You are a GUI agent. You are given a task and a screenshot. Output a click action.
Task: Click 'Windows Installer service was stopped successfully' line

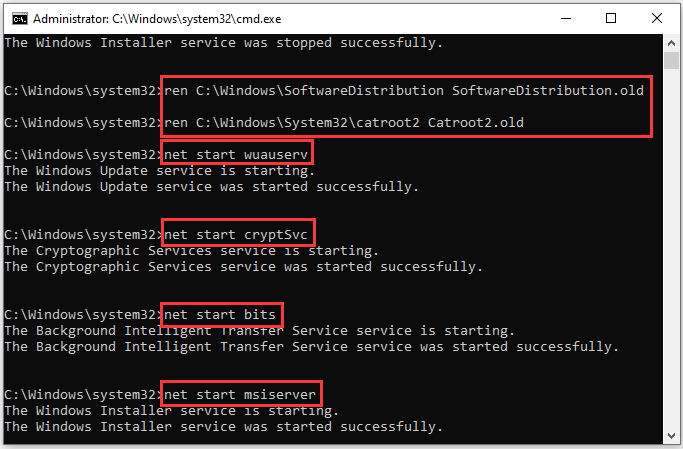coord(224,43)
